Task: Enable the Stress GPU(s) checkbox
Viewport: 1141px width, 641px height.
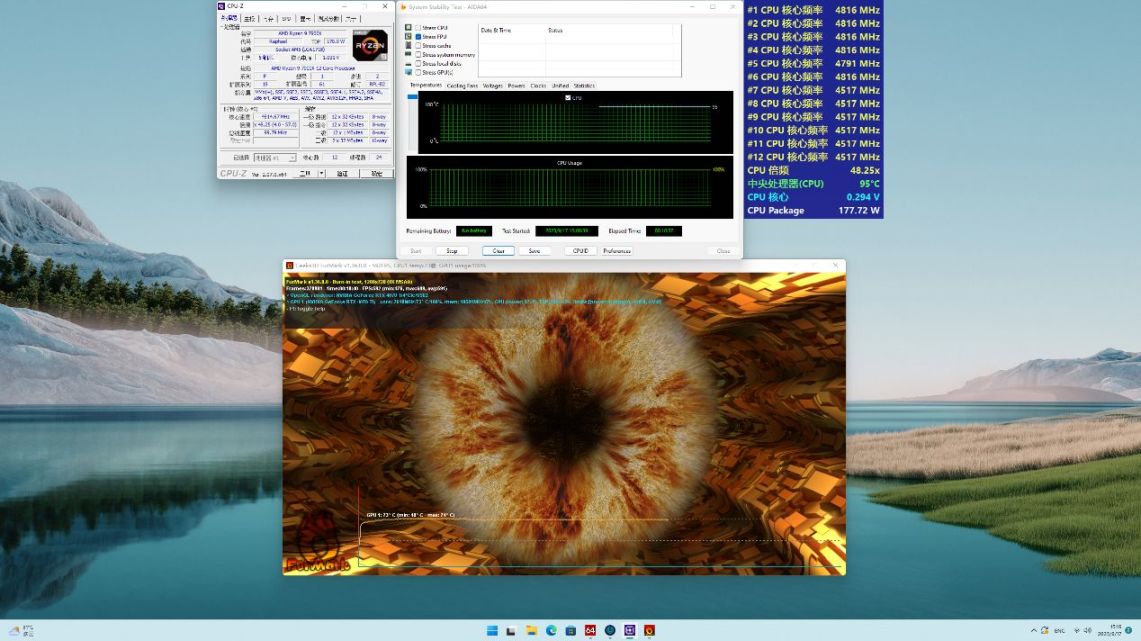Action: coord(418,72)
